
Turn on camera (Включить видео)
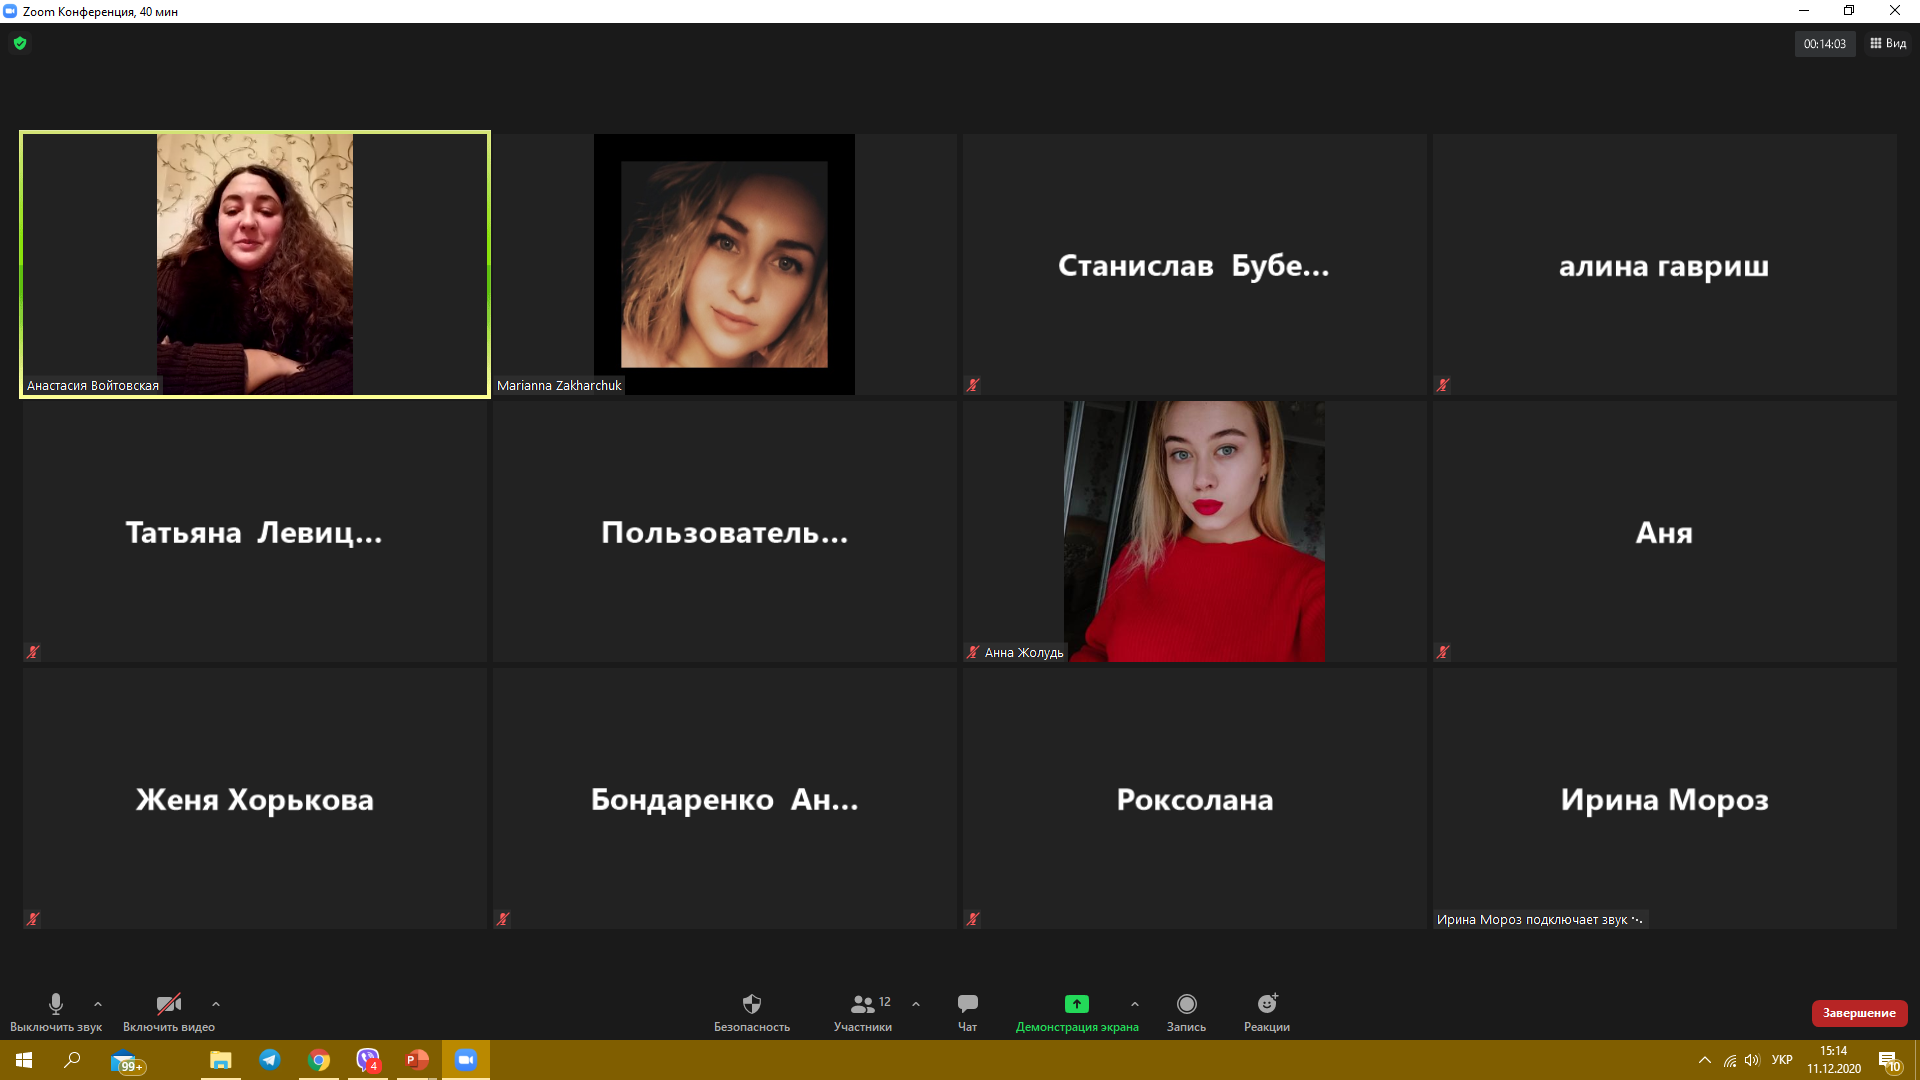coord(168,1011)
